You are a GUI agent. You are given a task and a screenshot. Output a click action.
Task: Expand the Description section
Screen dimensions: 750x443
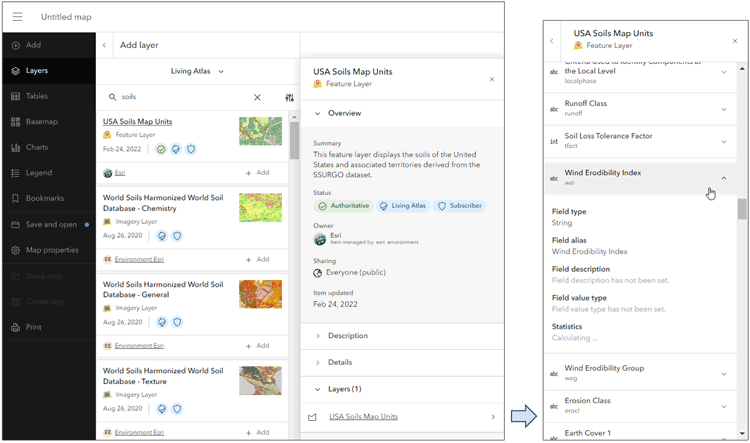pos(318,336)
